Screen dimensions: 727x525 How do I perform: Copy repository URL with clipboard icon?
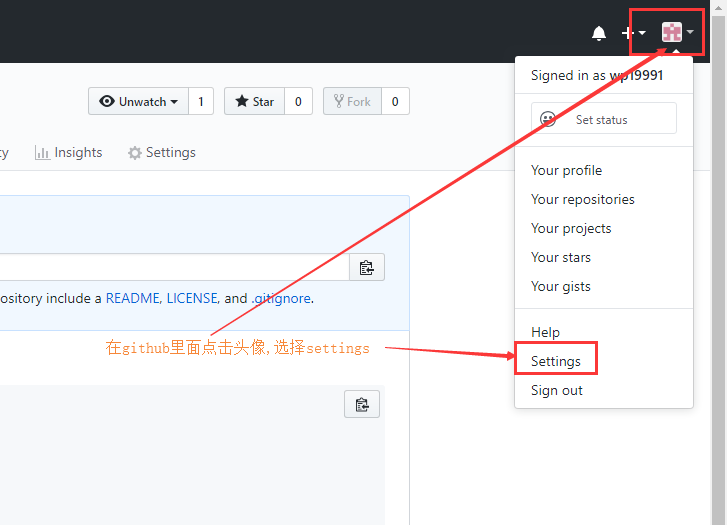(x=366, y=267)
